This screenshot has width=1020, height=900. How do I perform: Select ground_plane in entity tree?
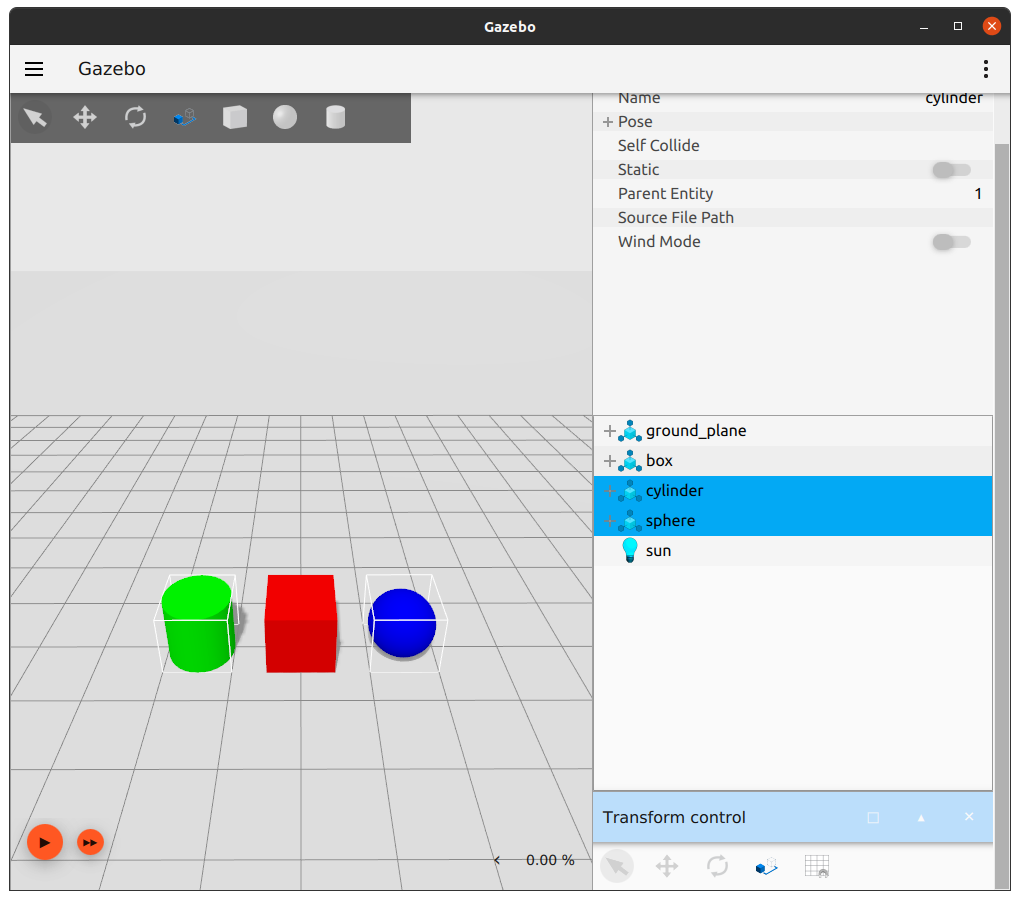pyautogui.click(x=793, y=431)
